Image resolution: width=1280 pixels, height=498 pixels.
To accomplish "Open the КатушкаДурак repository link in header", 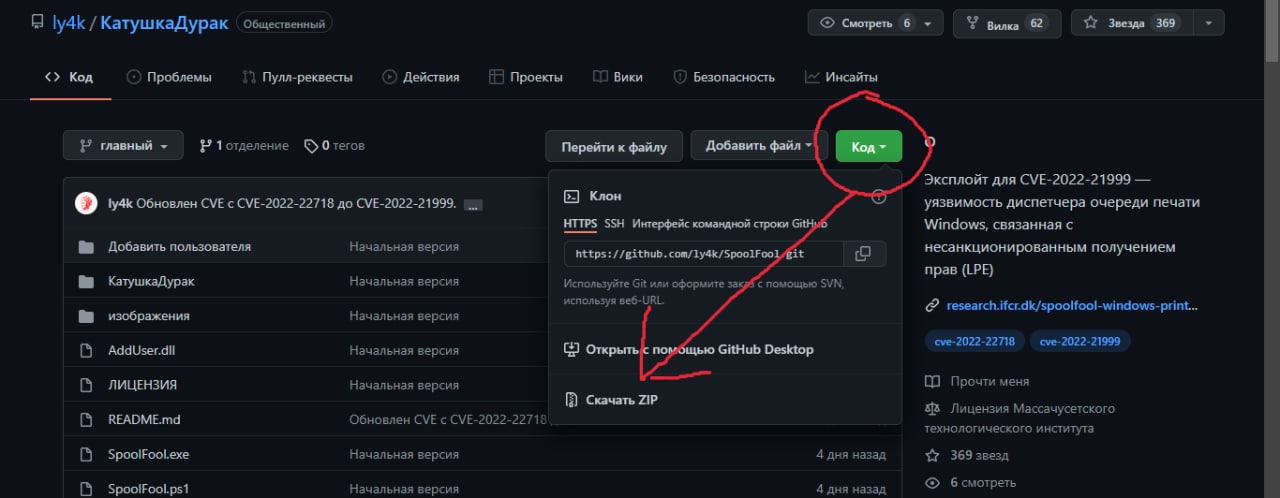I will (164, 22).
